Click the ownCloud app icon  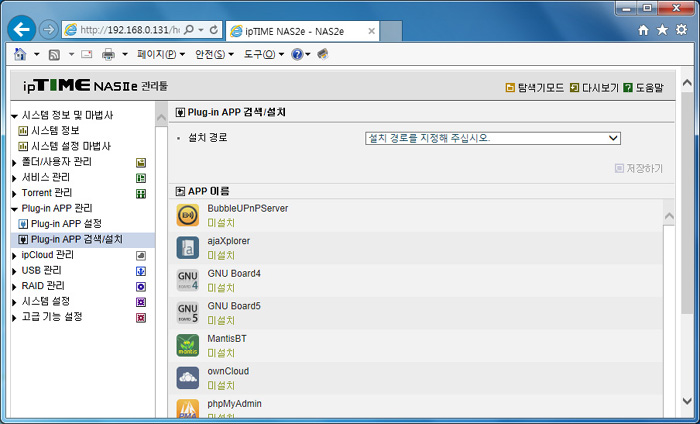click(188, 378)
